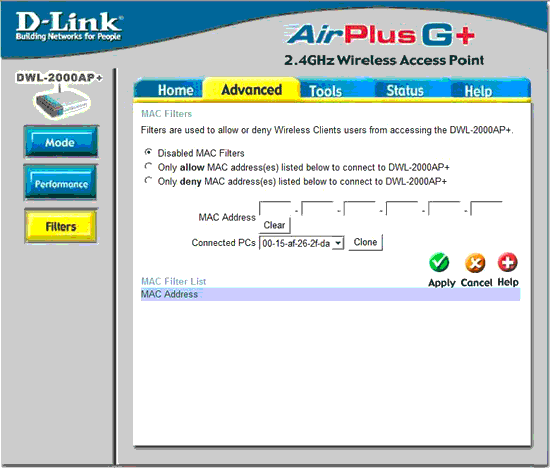Click the first MAC Address input field

coord(275,208)
